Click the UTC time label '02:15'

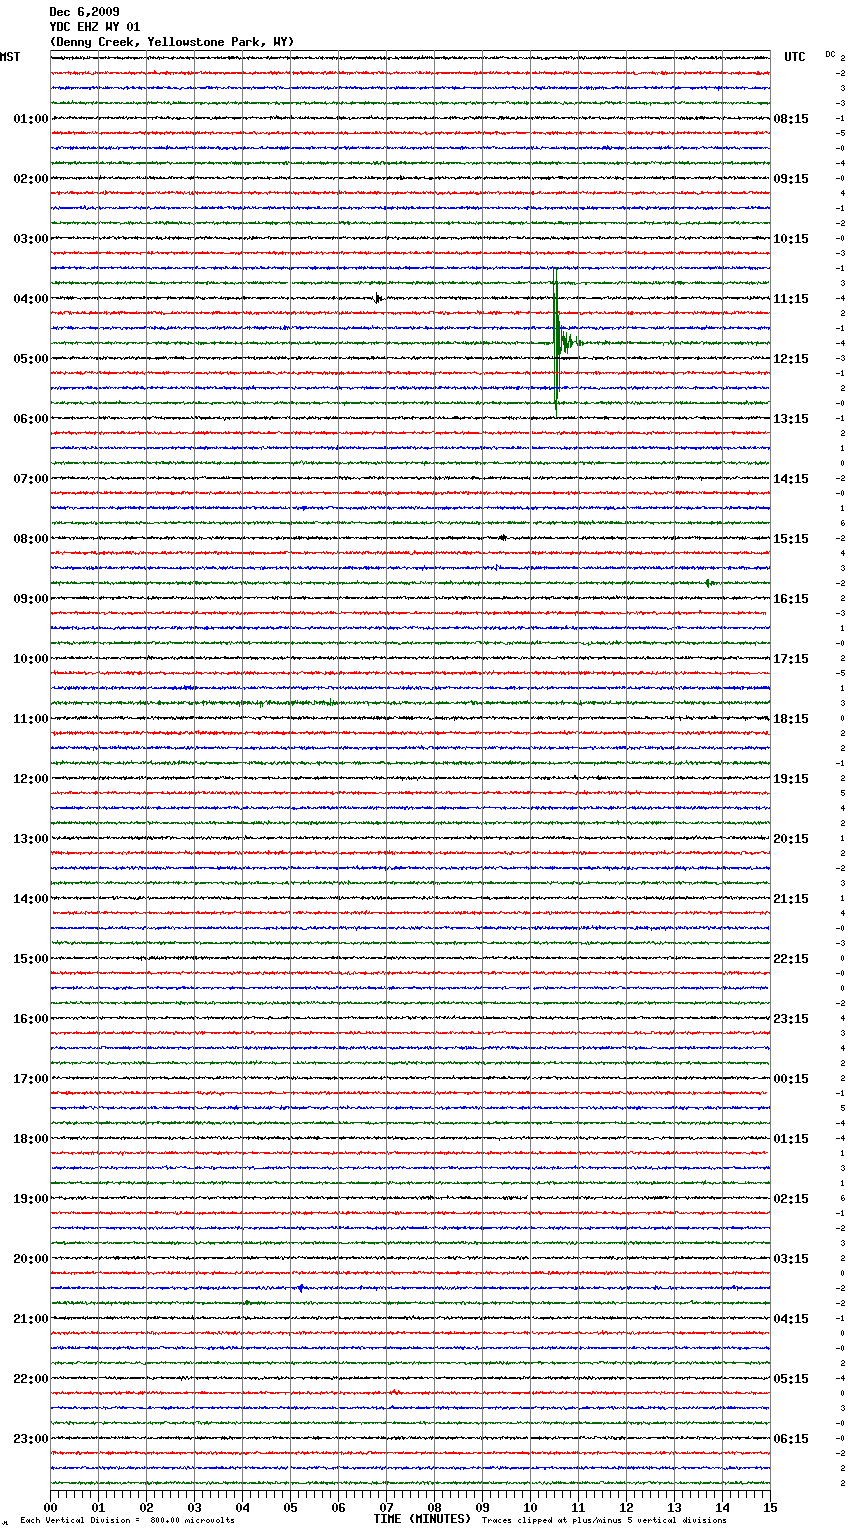click(x=791, y=1199)
